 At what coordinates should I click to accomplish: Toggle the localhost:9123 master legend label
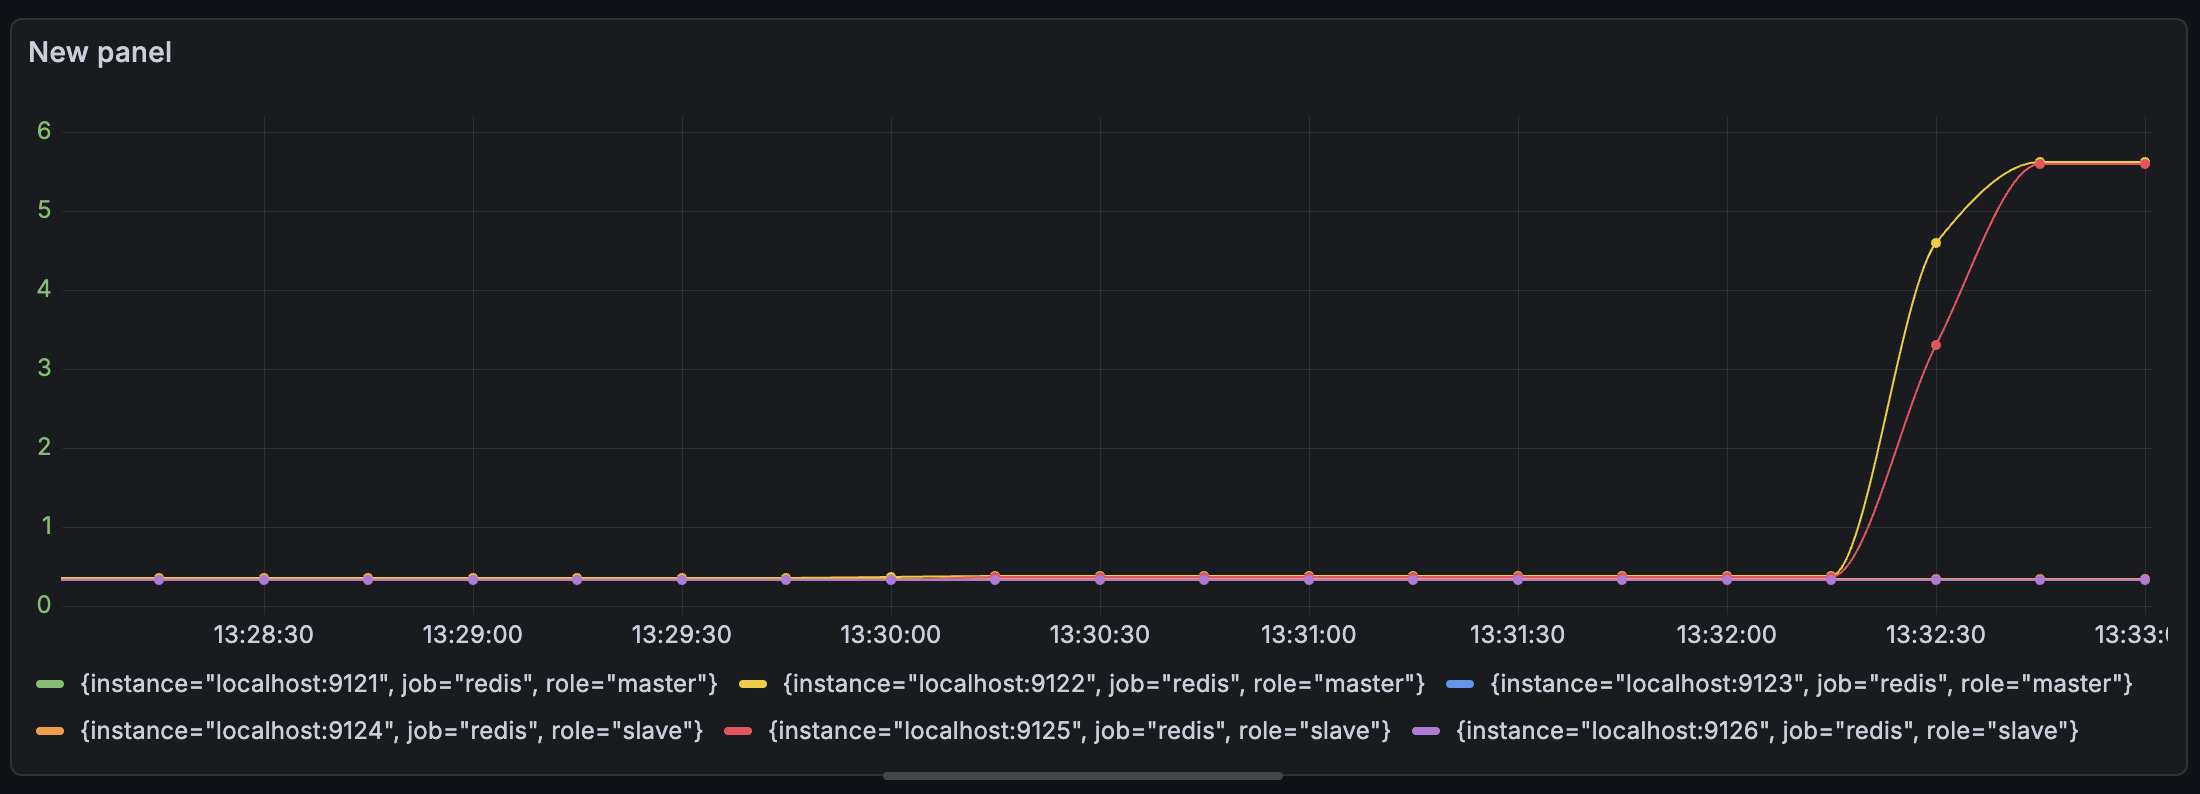click(1811, 684)
